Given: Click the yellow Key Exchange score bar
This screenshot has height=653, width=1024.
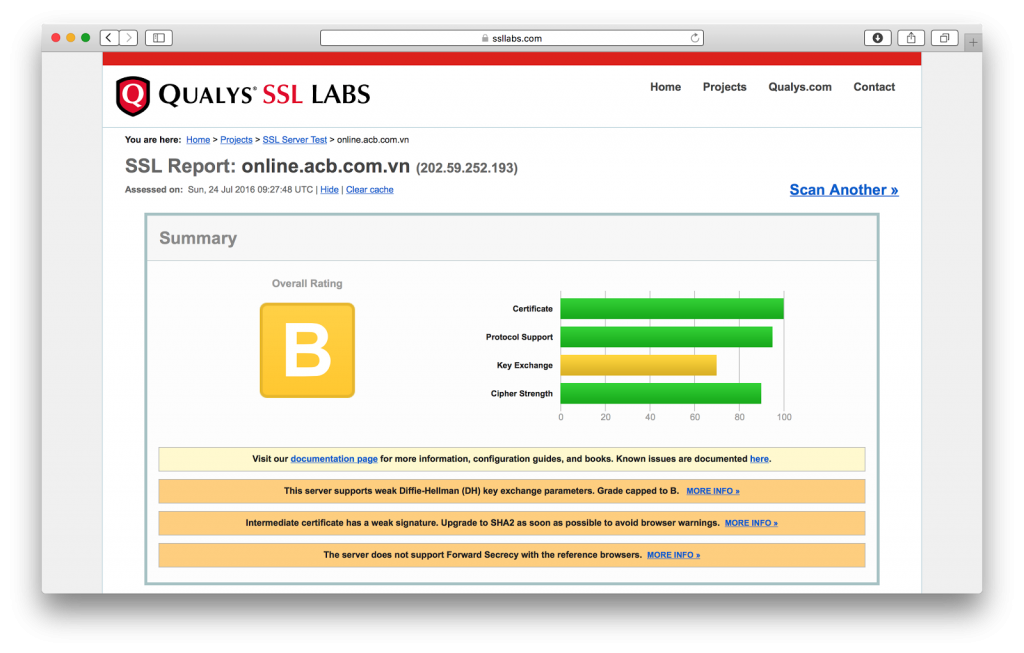Looking at the screenshot, I should click(x=638, y=365).
